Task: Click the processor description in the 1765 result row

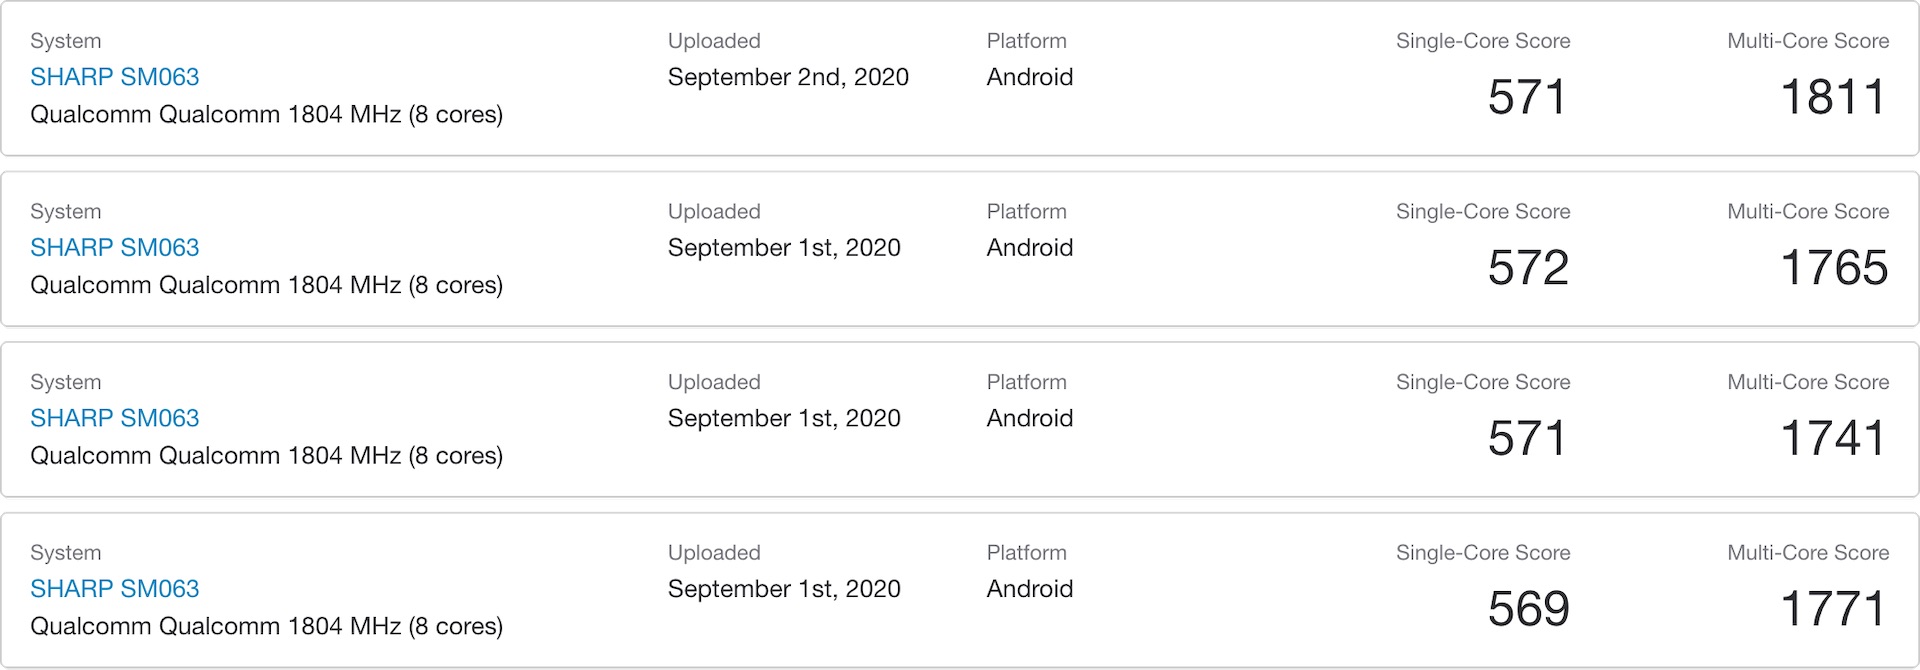Action: 266,286
